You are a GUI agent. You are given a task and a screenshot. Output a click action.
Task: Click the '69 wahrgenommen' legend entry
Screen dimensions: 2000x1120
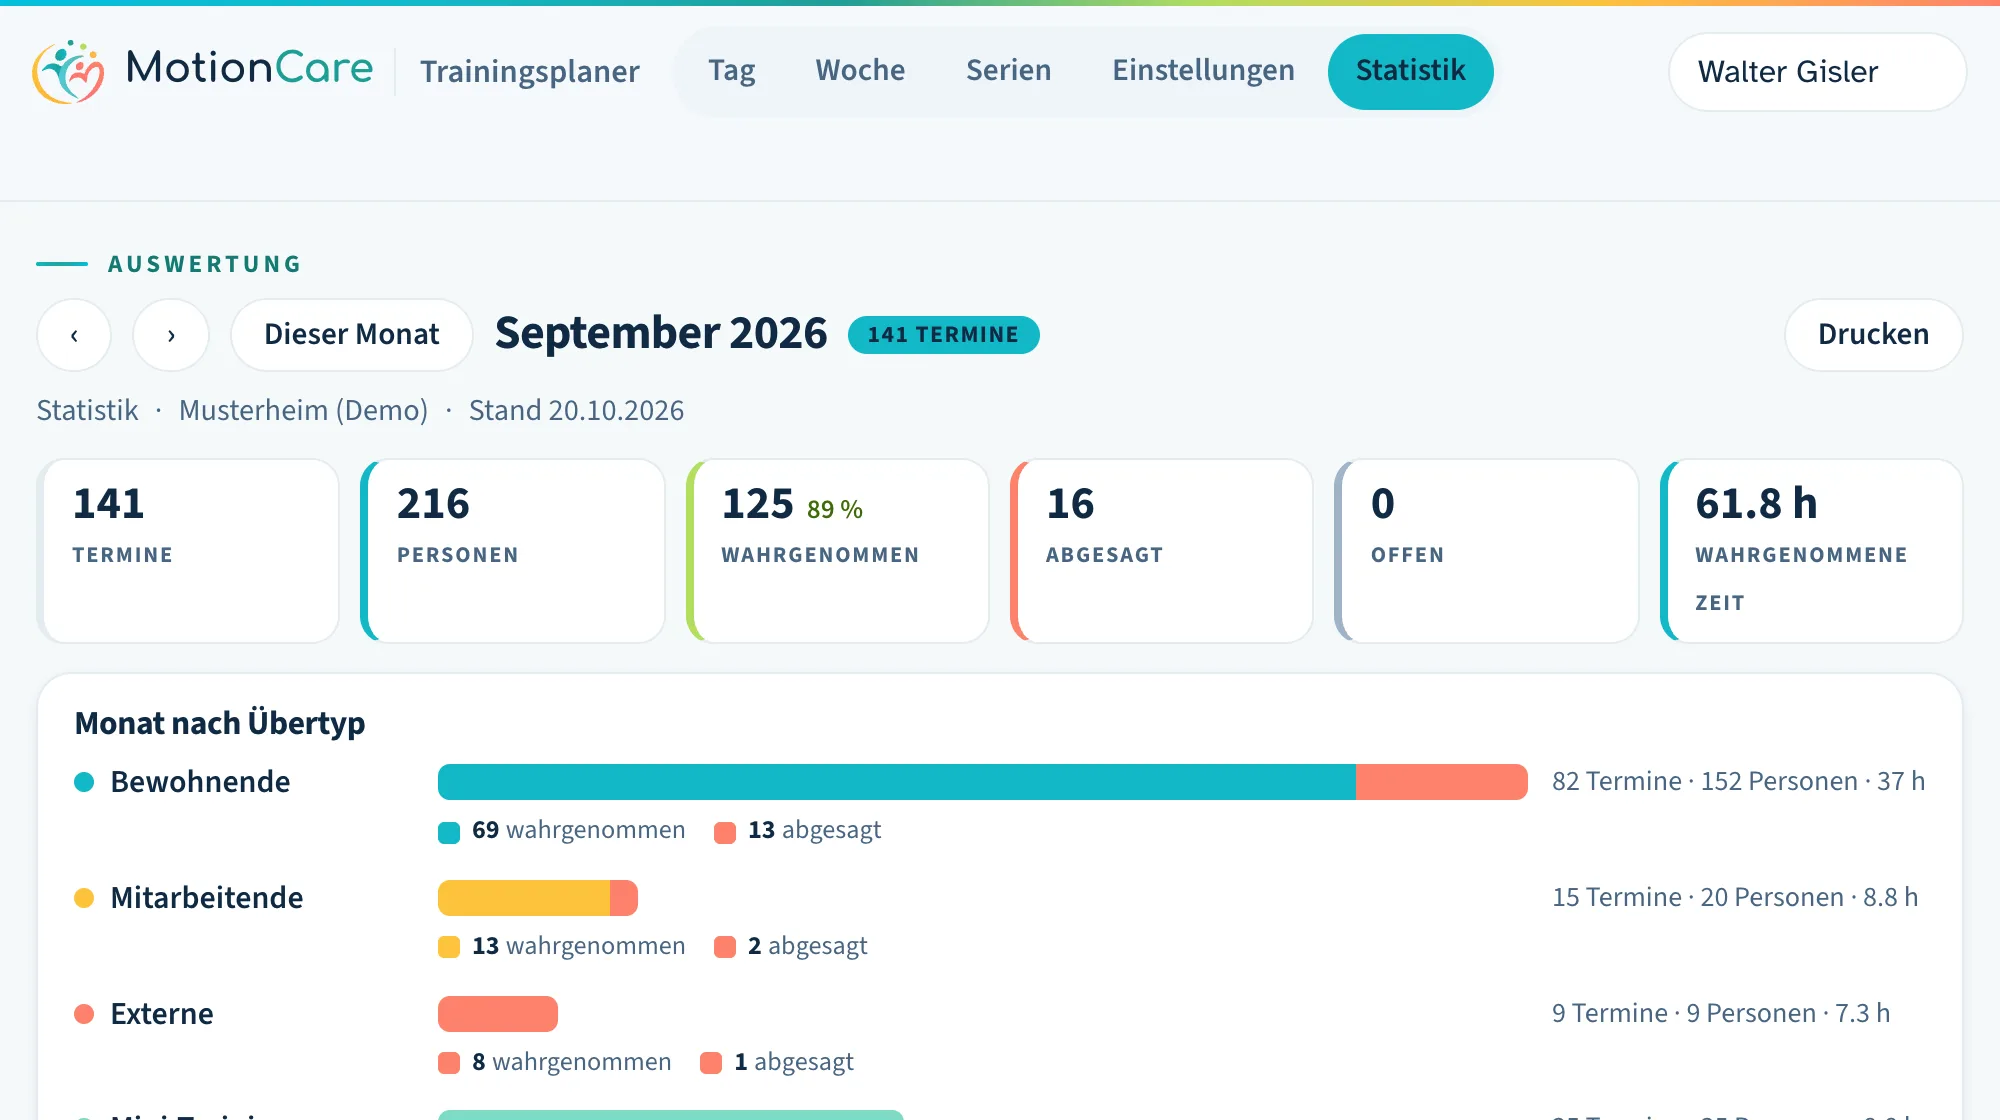click(x=561, y=831)
